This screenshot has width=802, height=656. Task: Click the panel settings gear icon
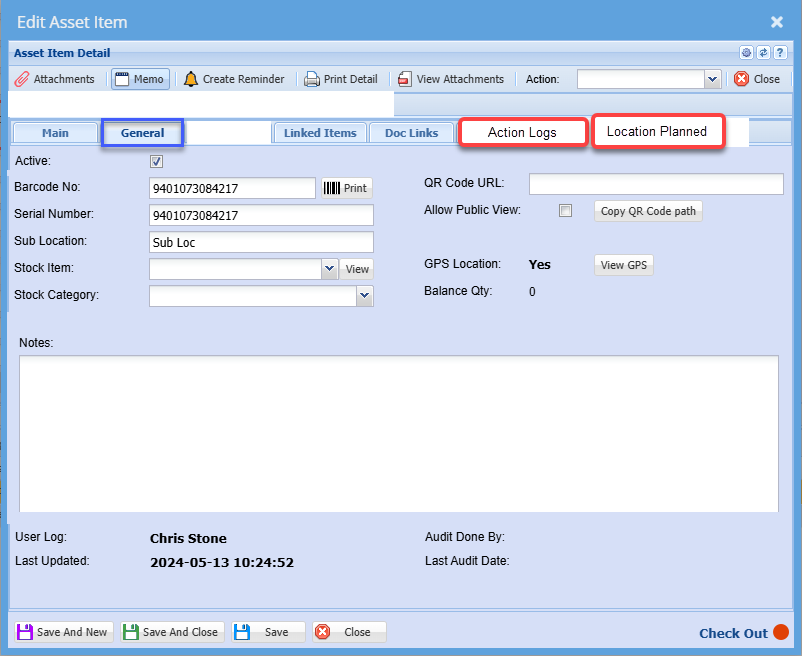click(746, 53)
